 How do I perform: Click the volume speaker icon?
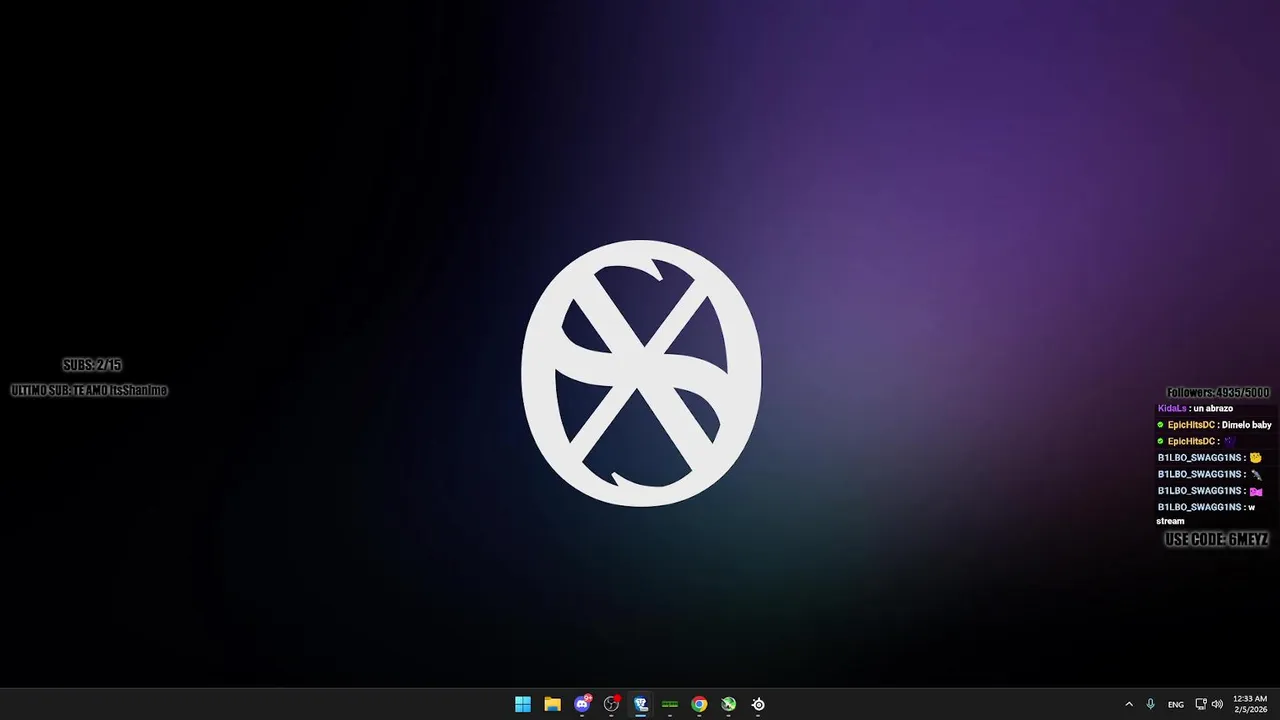(x=1217, y=704)
